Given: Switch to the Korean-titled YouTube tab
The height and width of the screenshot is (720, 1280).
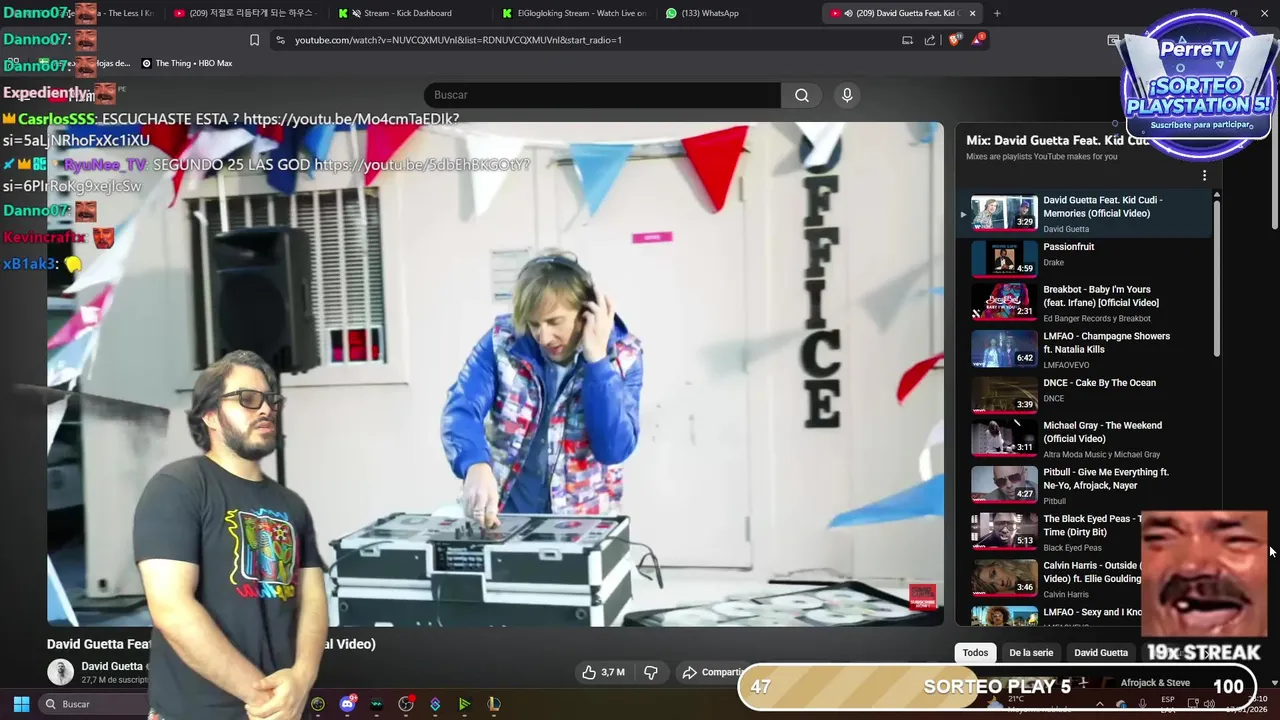Looking at the screenshot, I should pos(244,13).
